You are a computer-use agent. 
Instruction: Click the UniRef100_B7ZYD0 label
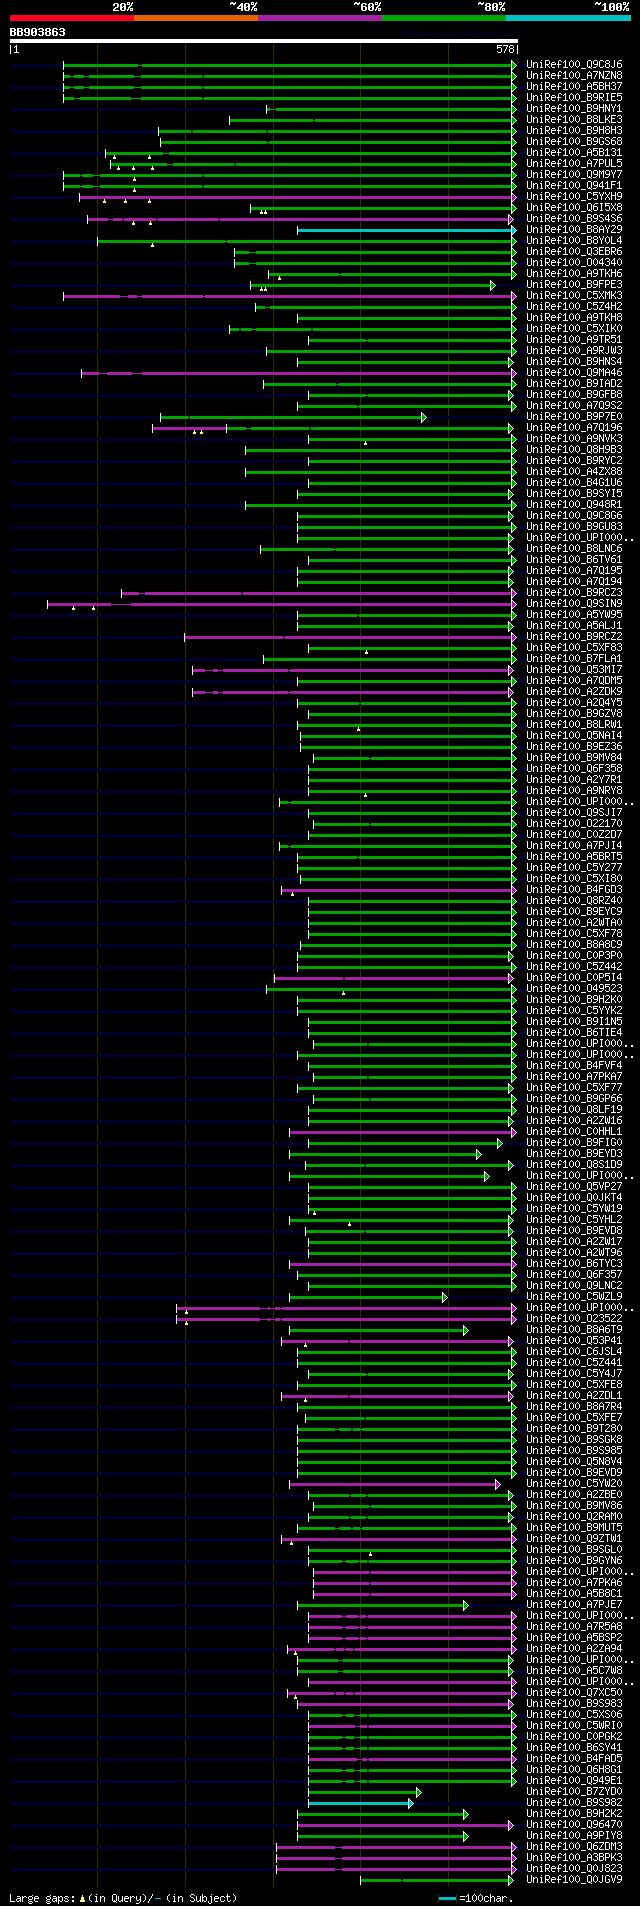pyautogui.click(x=574, y=1792)
